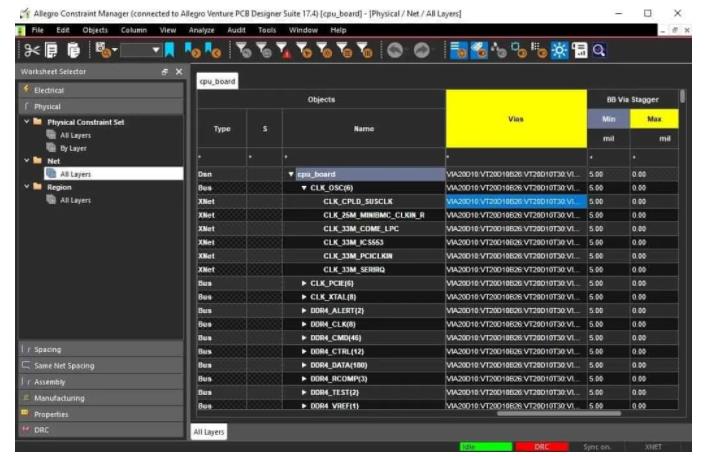The height and width of the screenshot is (456, 705).
Task: Collapse the CLK_OSC(6) bus row
Action: click(304, 188)
